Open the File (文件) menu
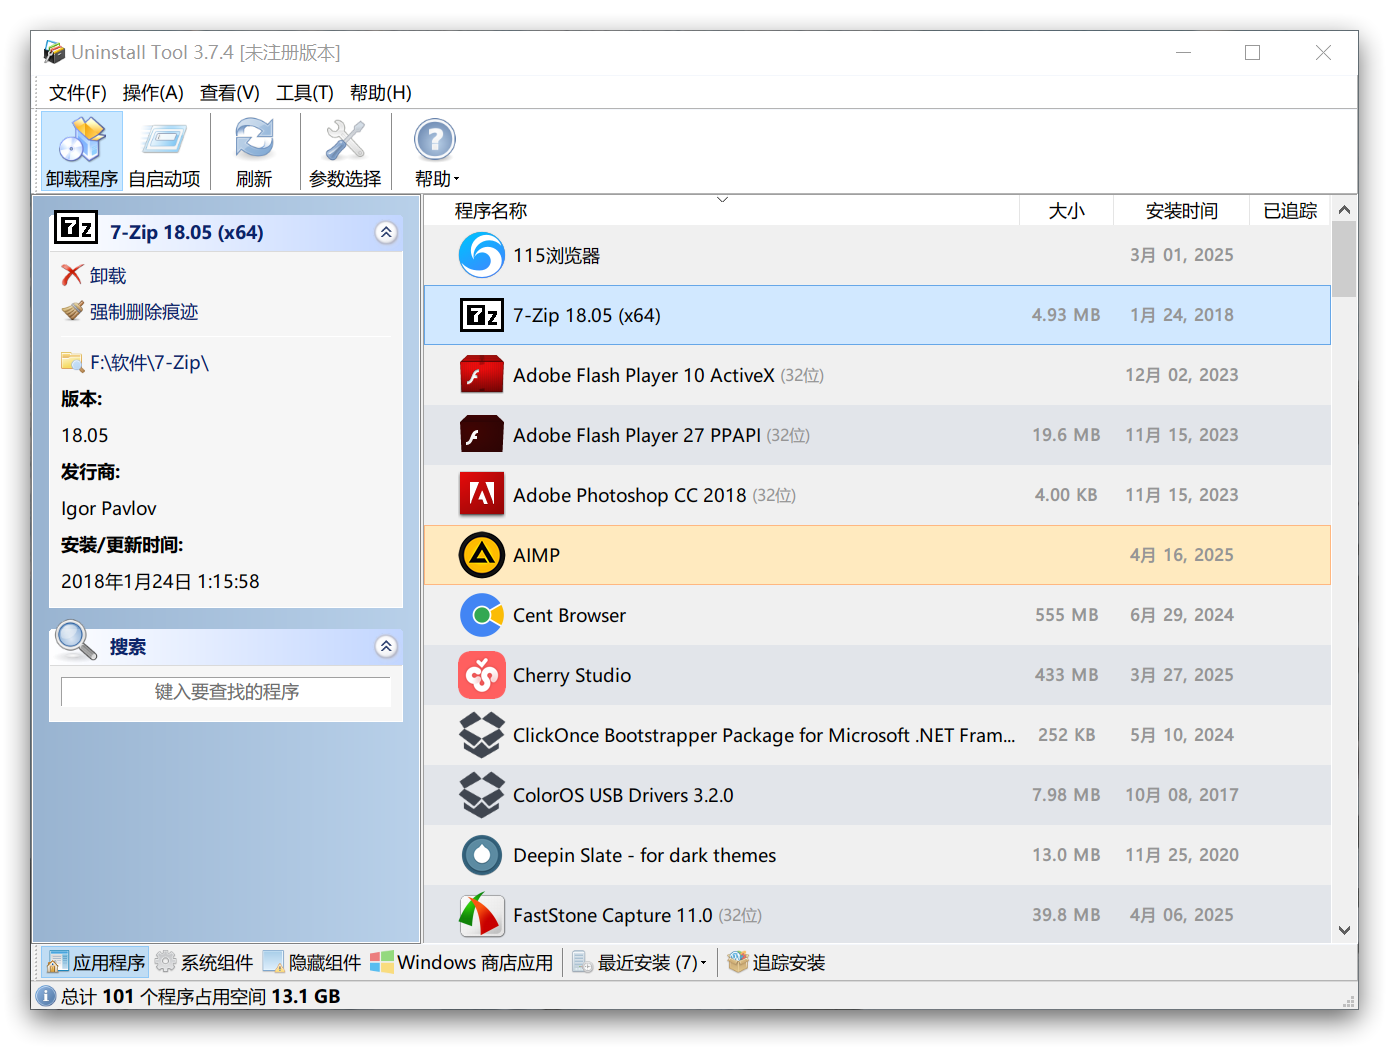The image size is (1389, 1050). click(78, 93)
